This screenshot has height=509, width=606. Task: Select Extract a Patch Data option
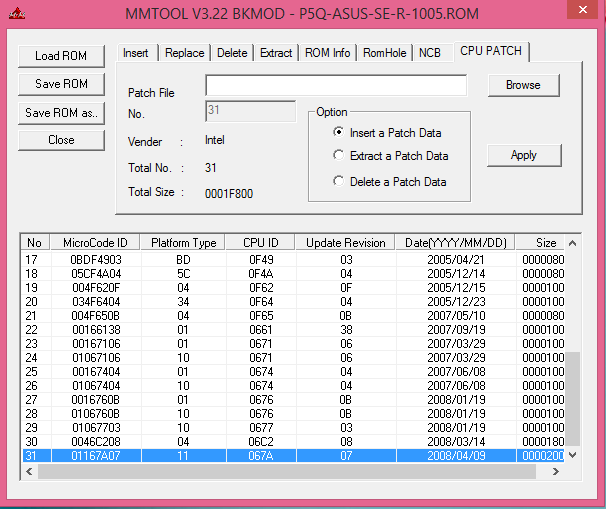(x=390, y=156)
